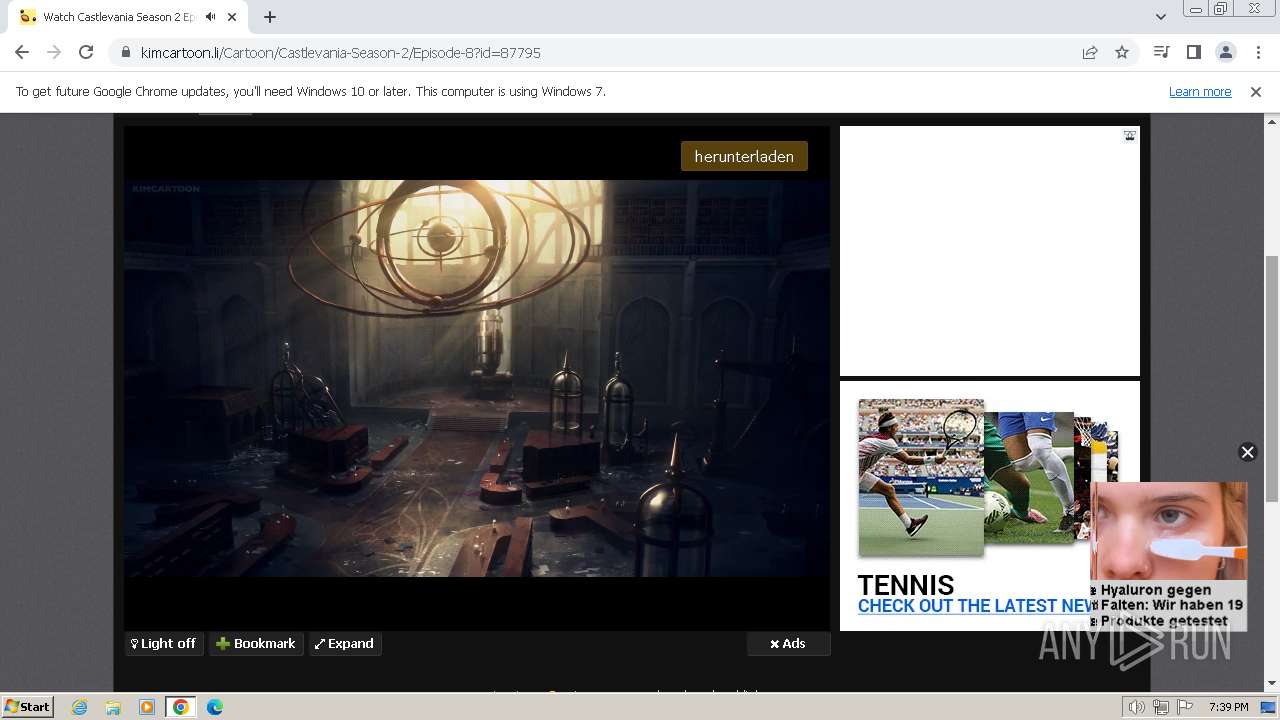Open the Hyaluron gegen Falten ad text

pos(1170,605)
